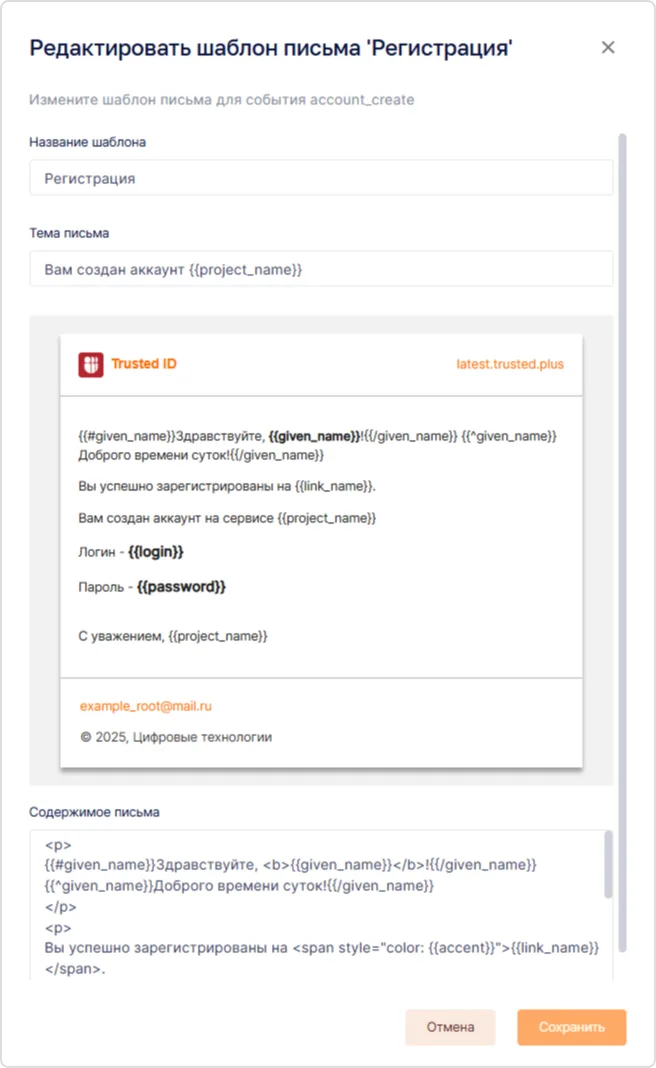Image resolution: width=656 pixels, height=1068 pixels.
Task: Save the template with 'Сохранить'
Action: tap(571, 1027)
